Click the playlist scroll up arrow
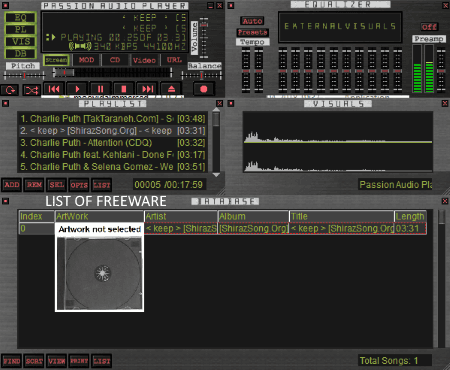450x370 pixels. tap(216, 109)
